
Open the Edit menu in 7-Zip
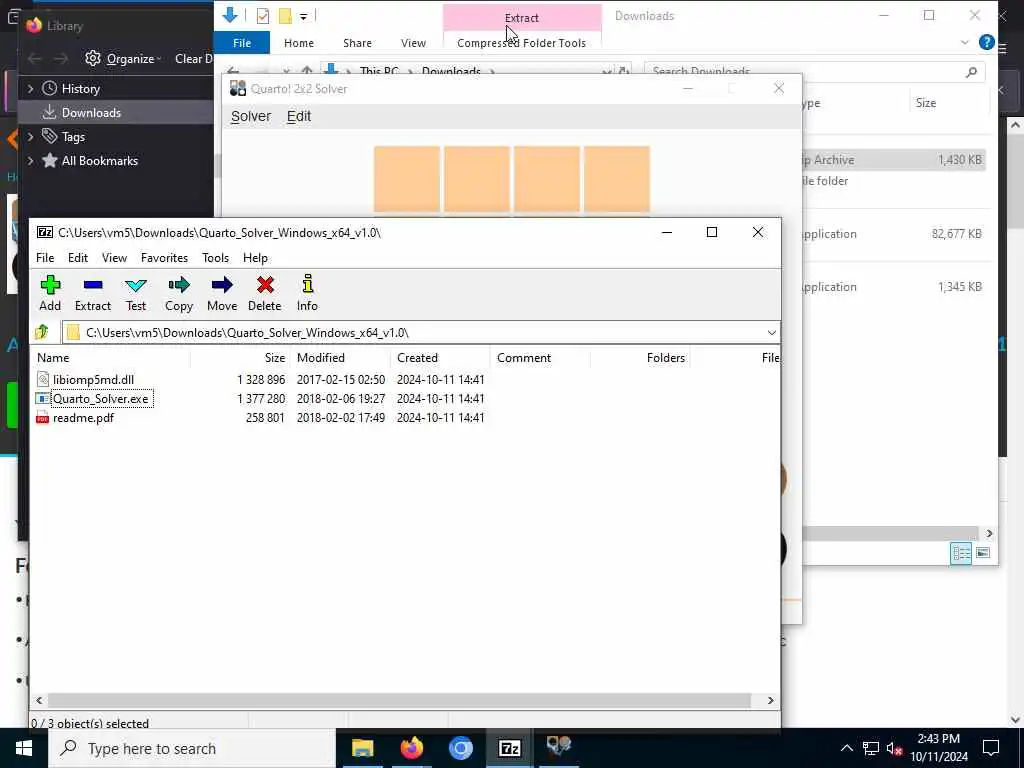pyautogui.click(x=78, y=258)
